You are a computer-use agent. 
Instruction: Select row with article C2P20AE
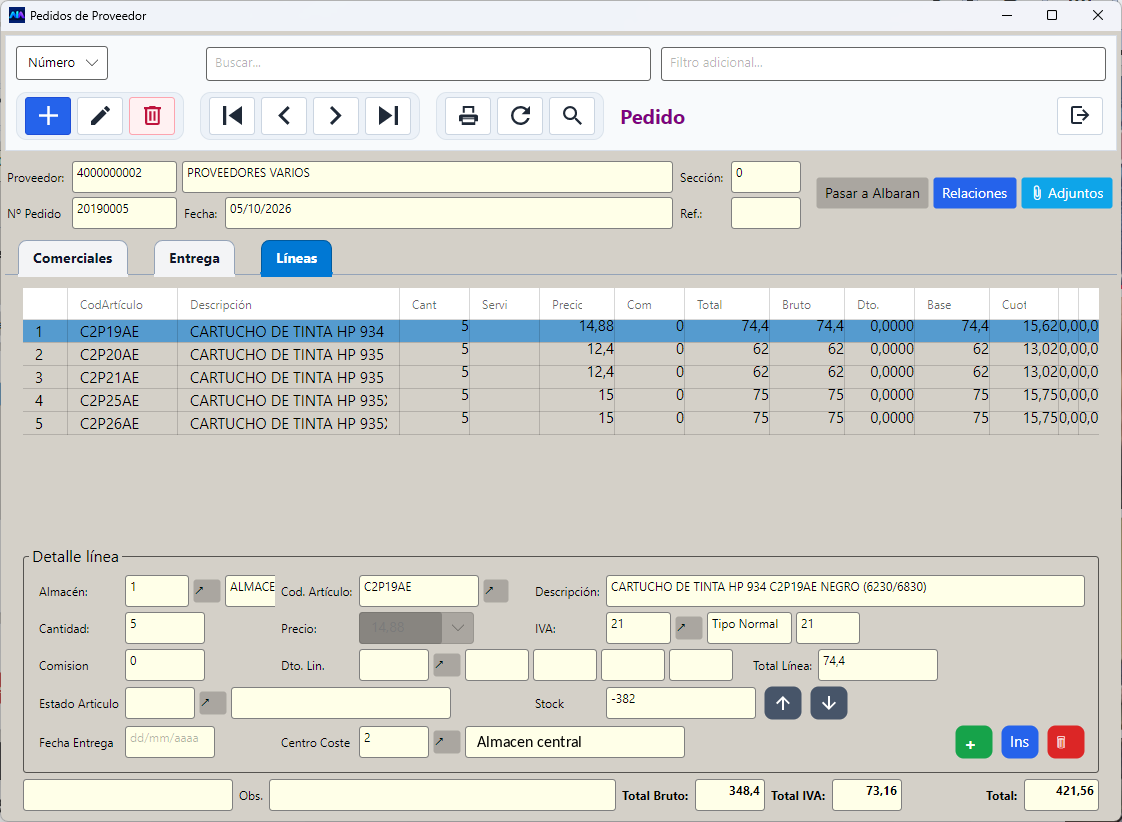pos(561,354)
